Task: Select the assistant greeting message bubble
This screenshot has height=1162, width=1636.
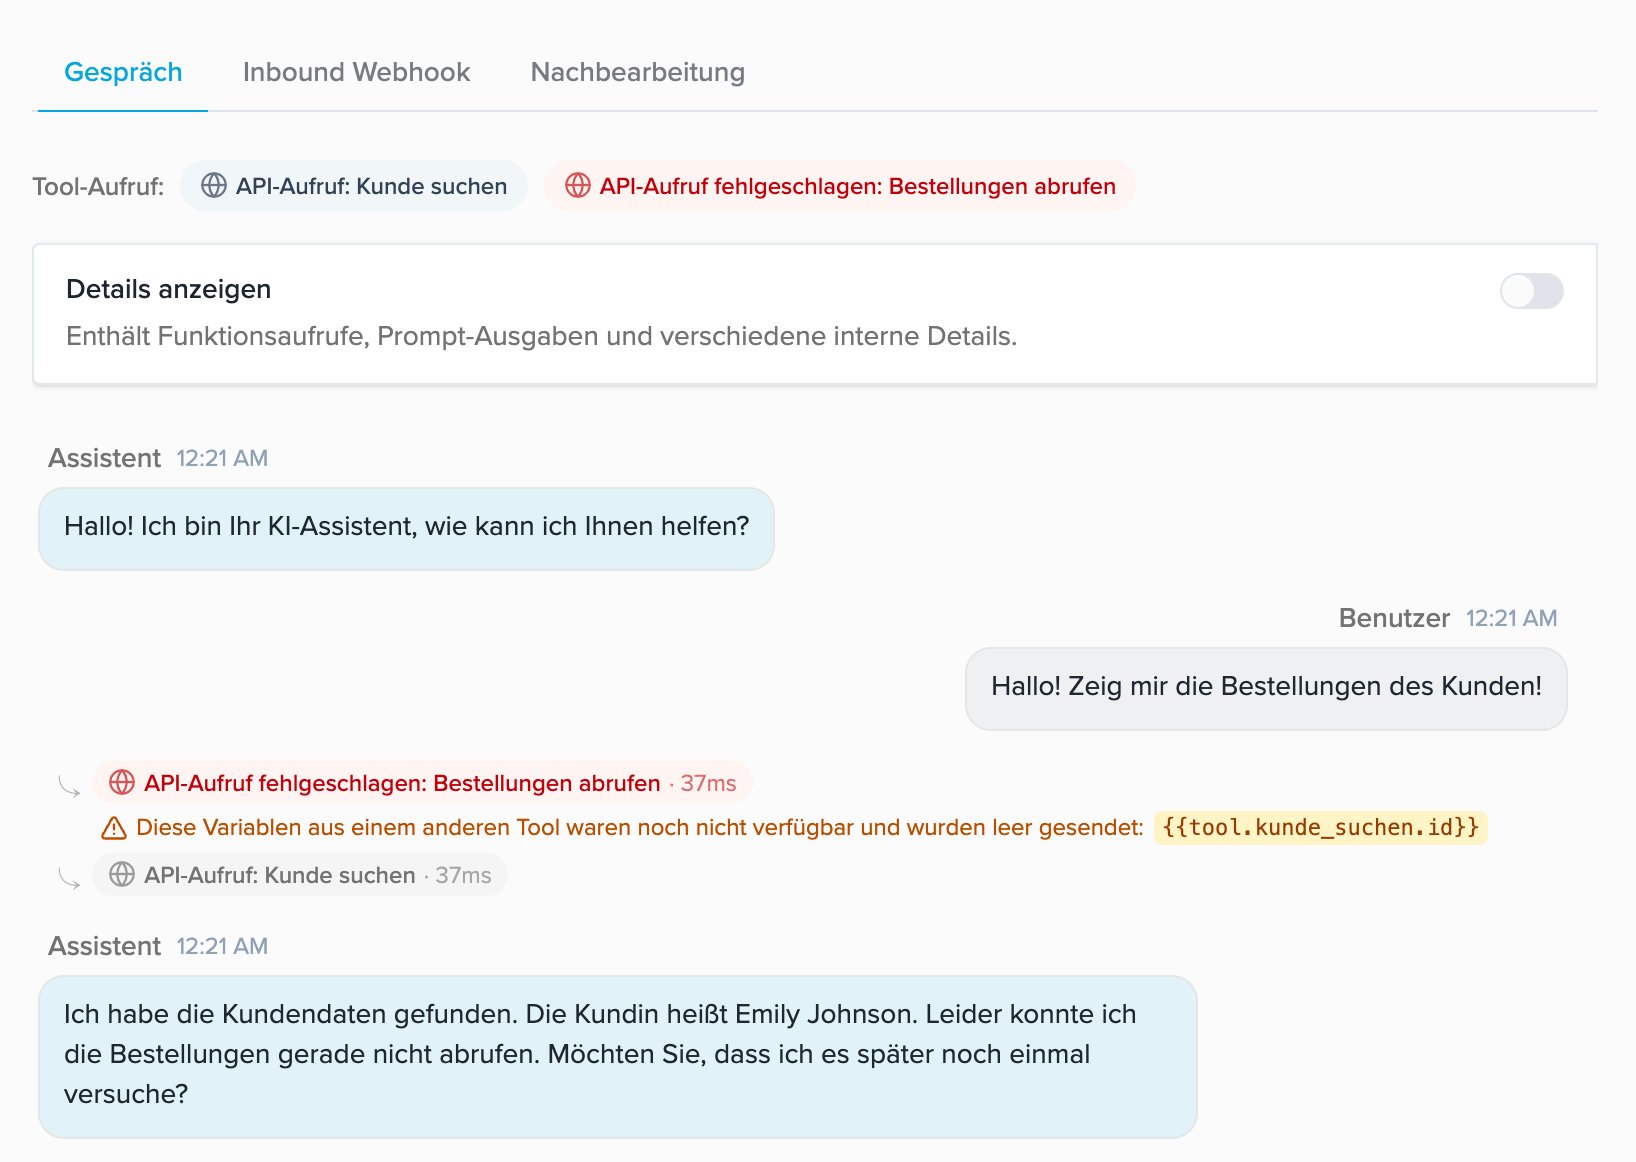Action: coord(406,528)
